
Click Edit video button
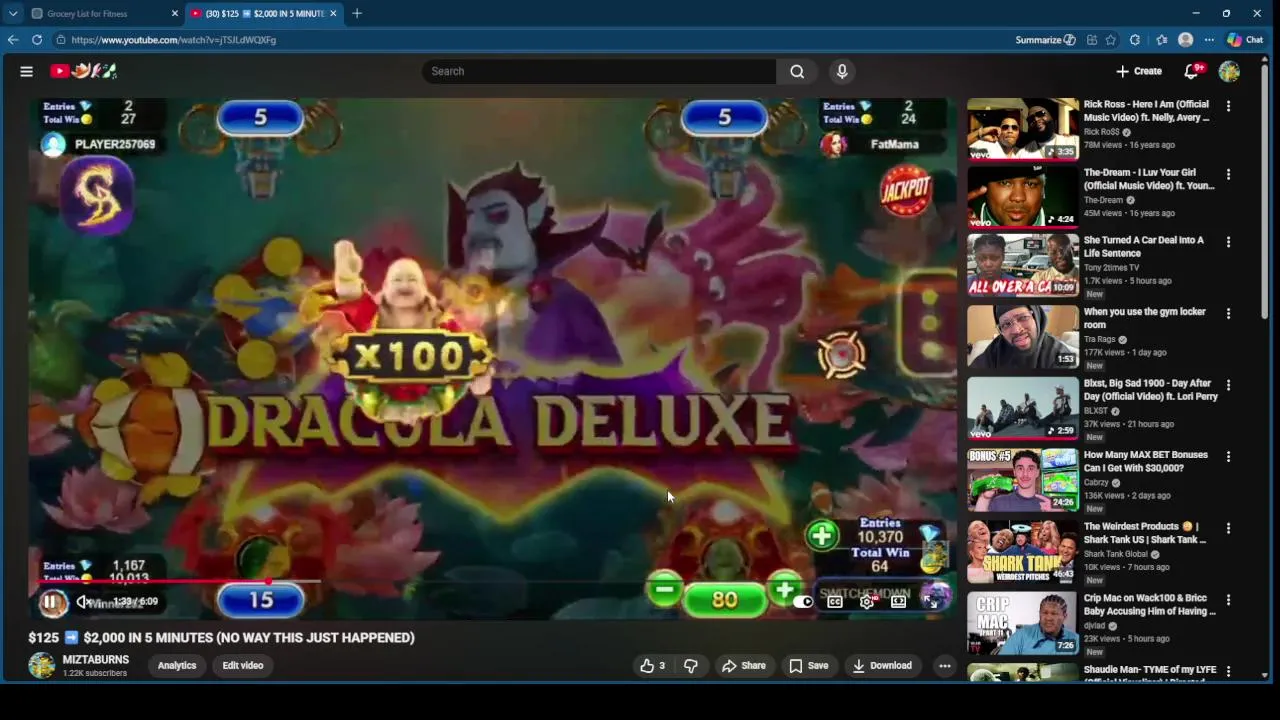[243, 666]
